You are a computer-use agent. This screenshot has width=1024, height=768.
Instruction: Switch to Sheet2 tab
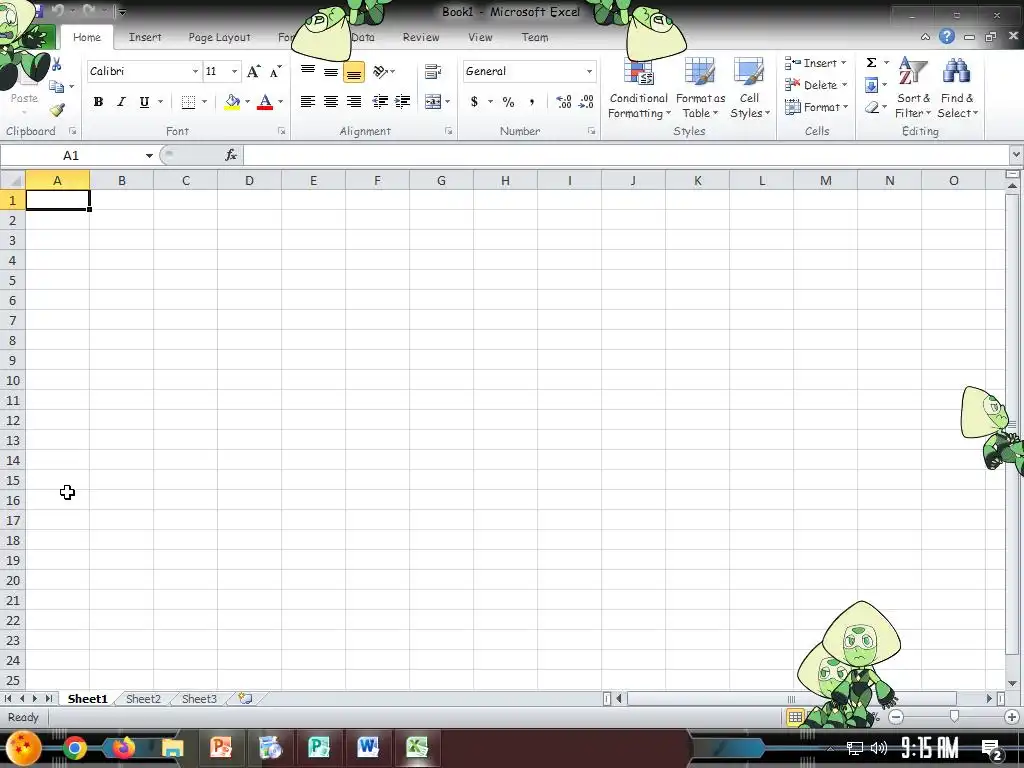click(143, 699)
